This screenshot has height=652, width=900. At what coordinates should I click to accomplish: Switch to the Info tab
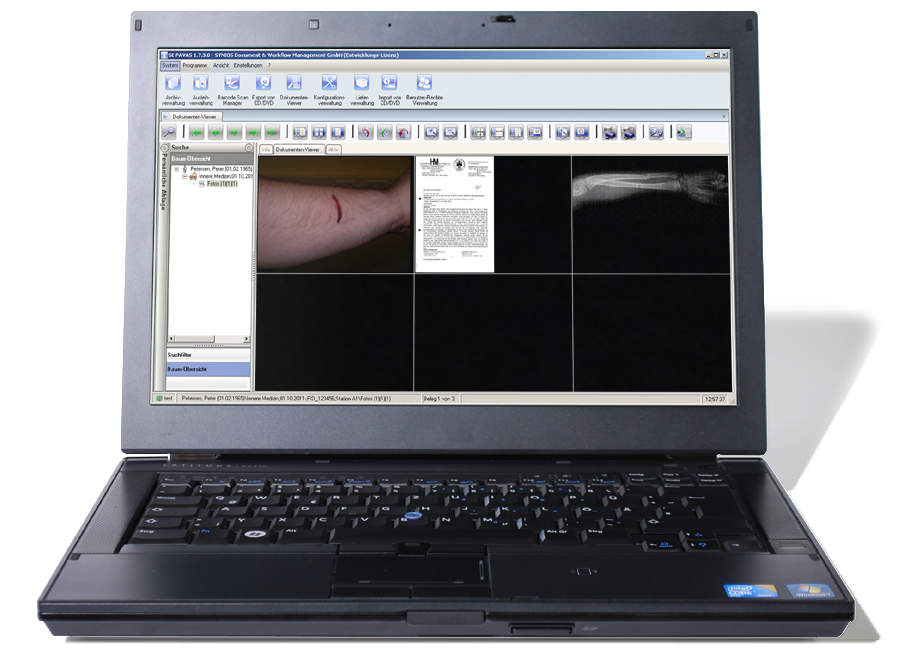pos(266,149)
